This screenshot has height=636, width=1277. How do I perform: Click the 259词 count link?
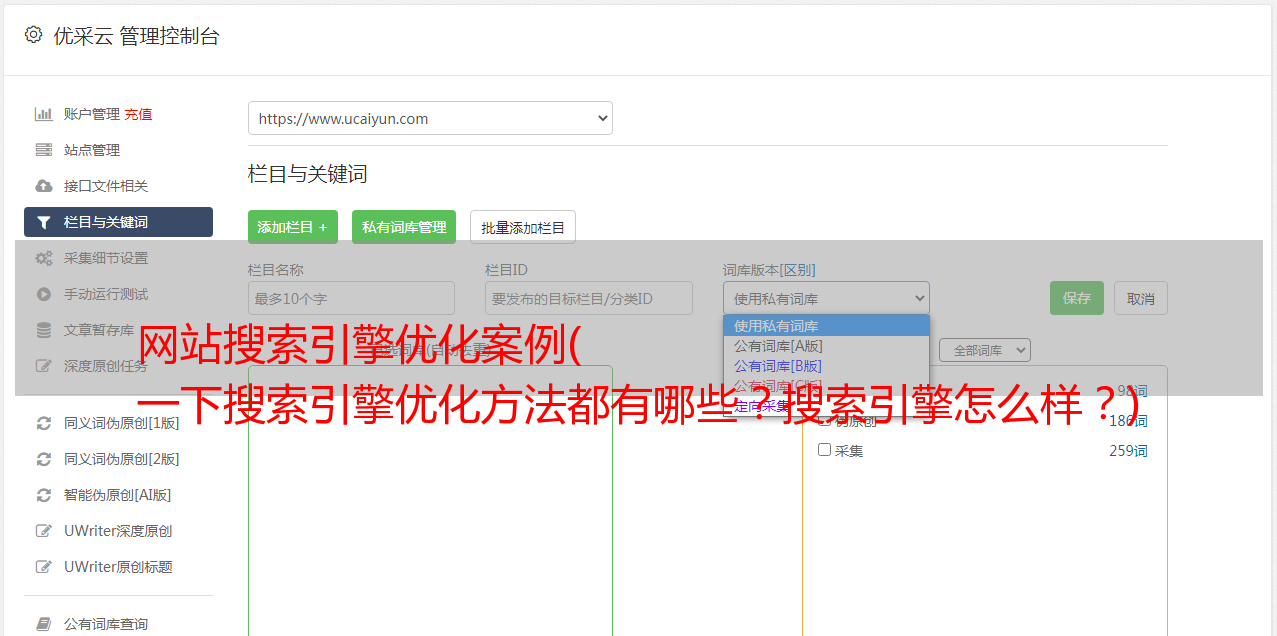(1128, 451)
